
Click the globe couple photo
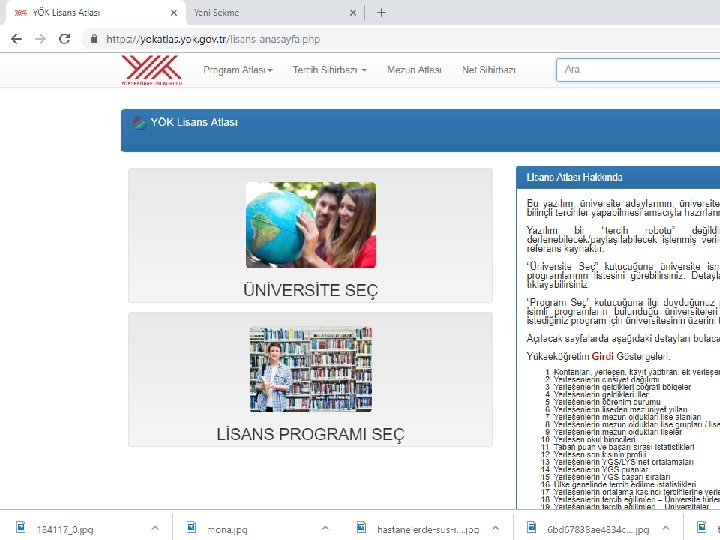point(311,225)
